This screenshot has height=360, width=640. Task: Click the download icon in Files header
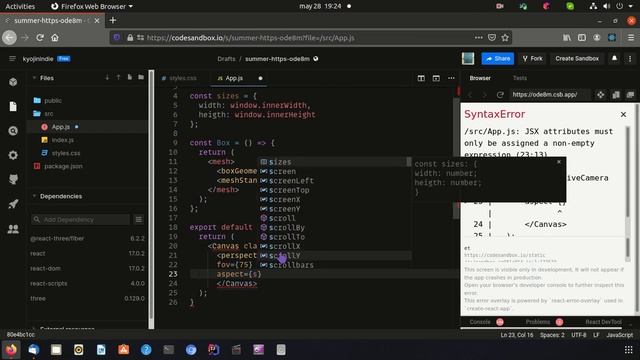point(107,78)
